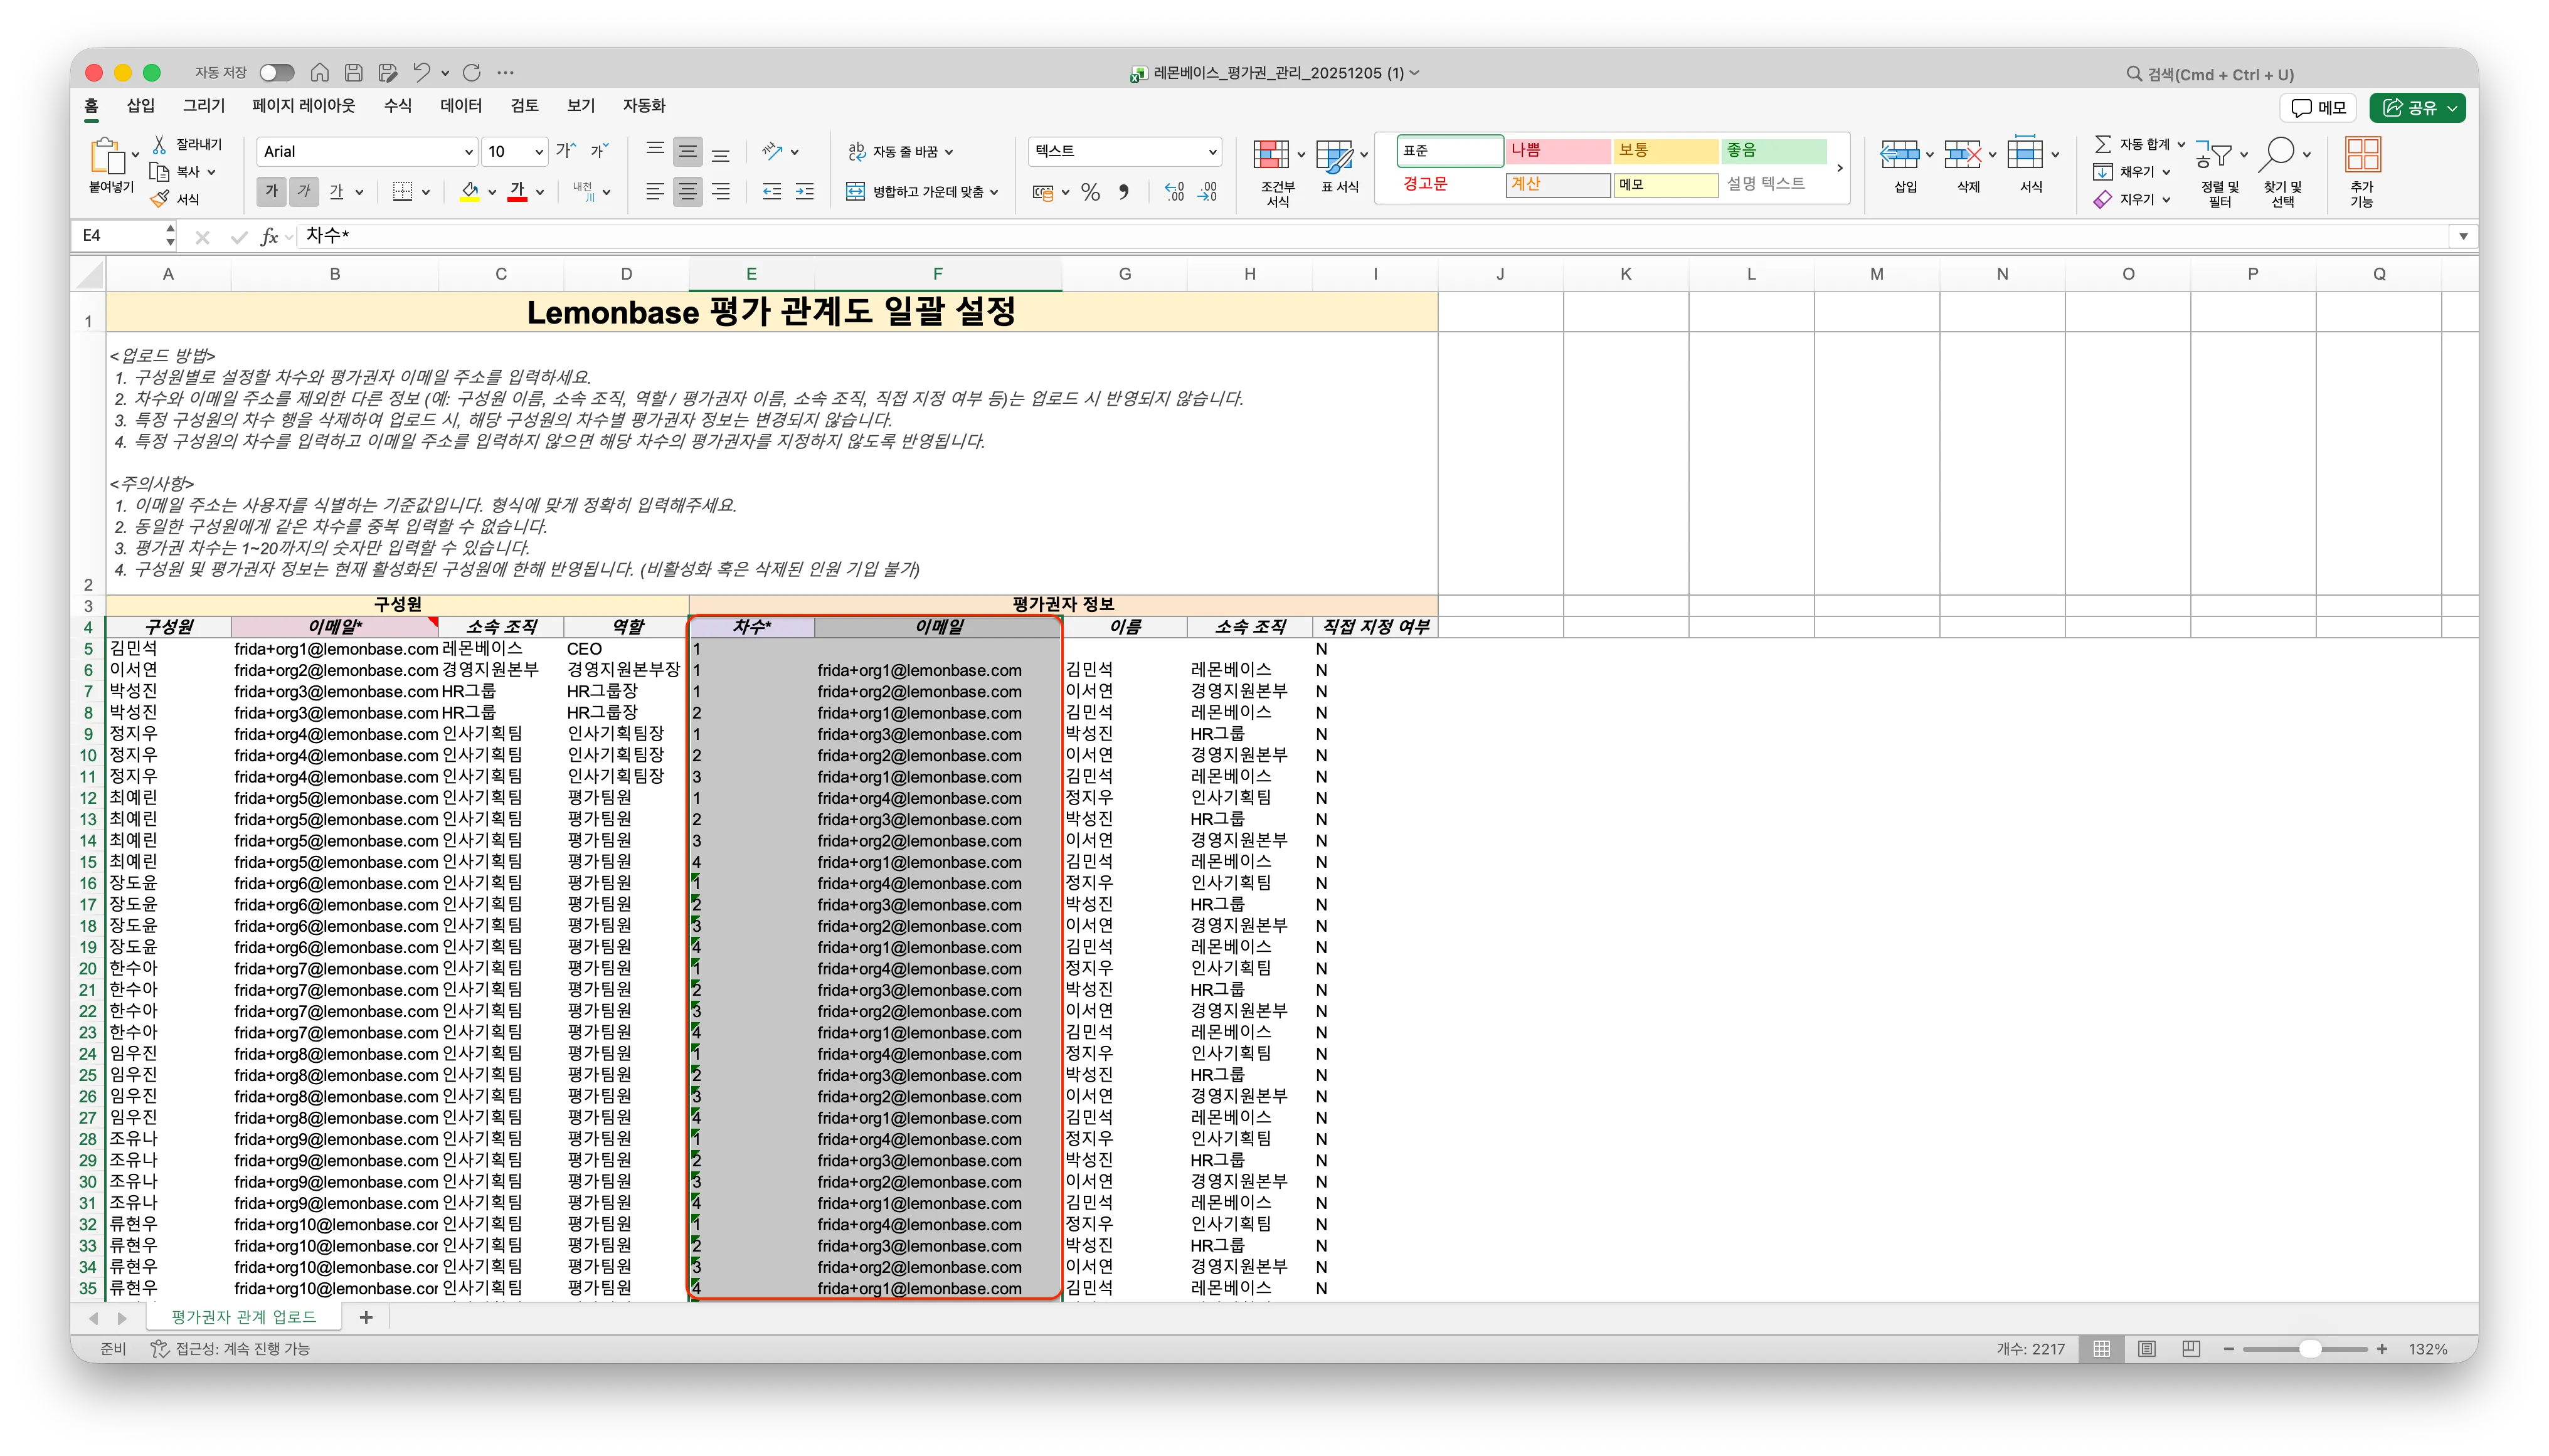Switch to page layout view in status bar

click(x=2147, y=1349)
